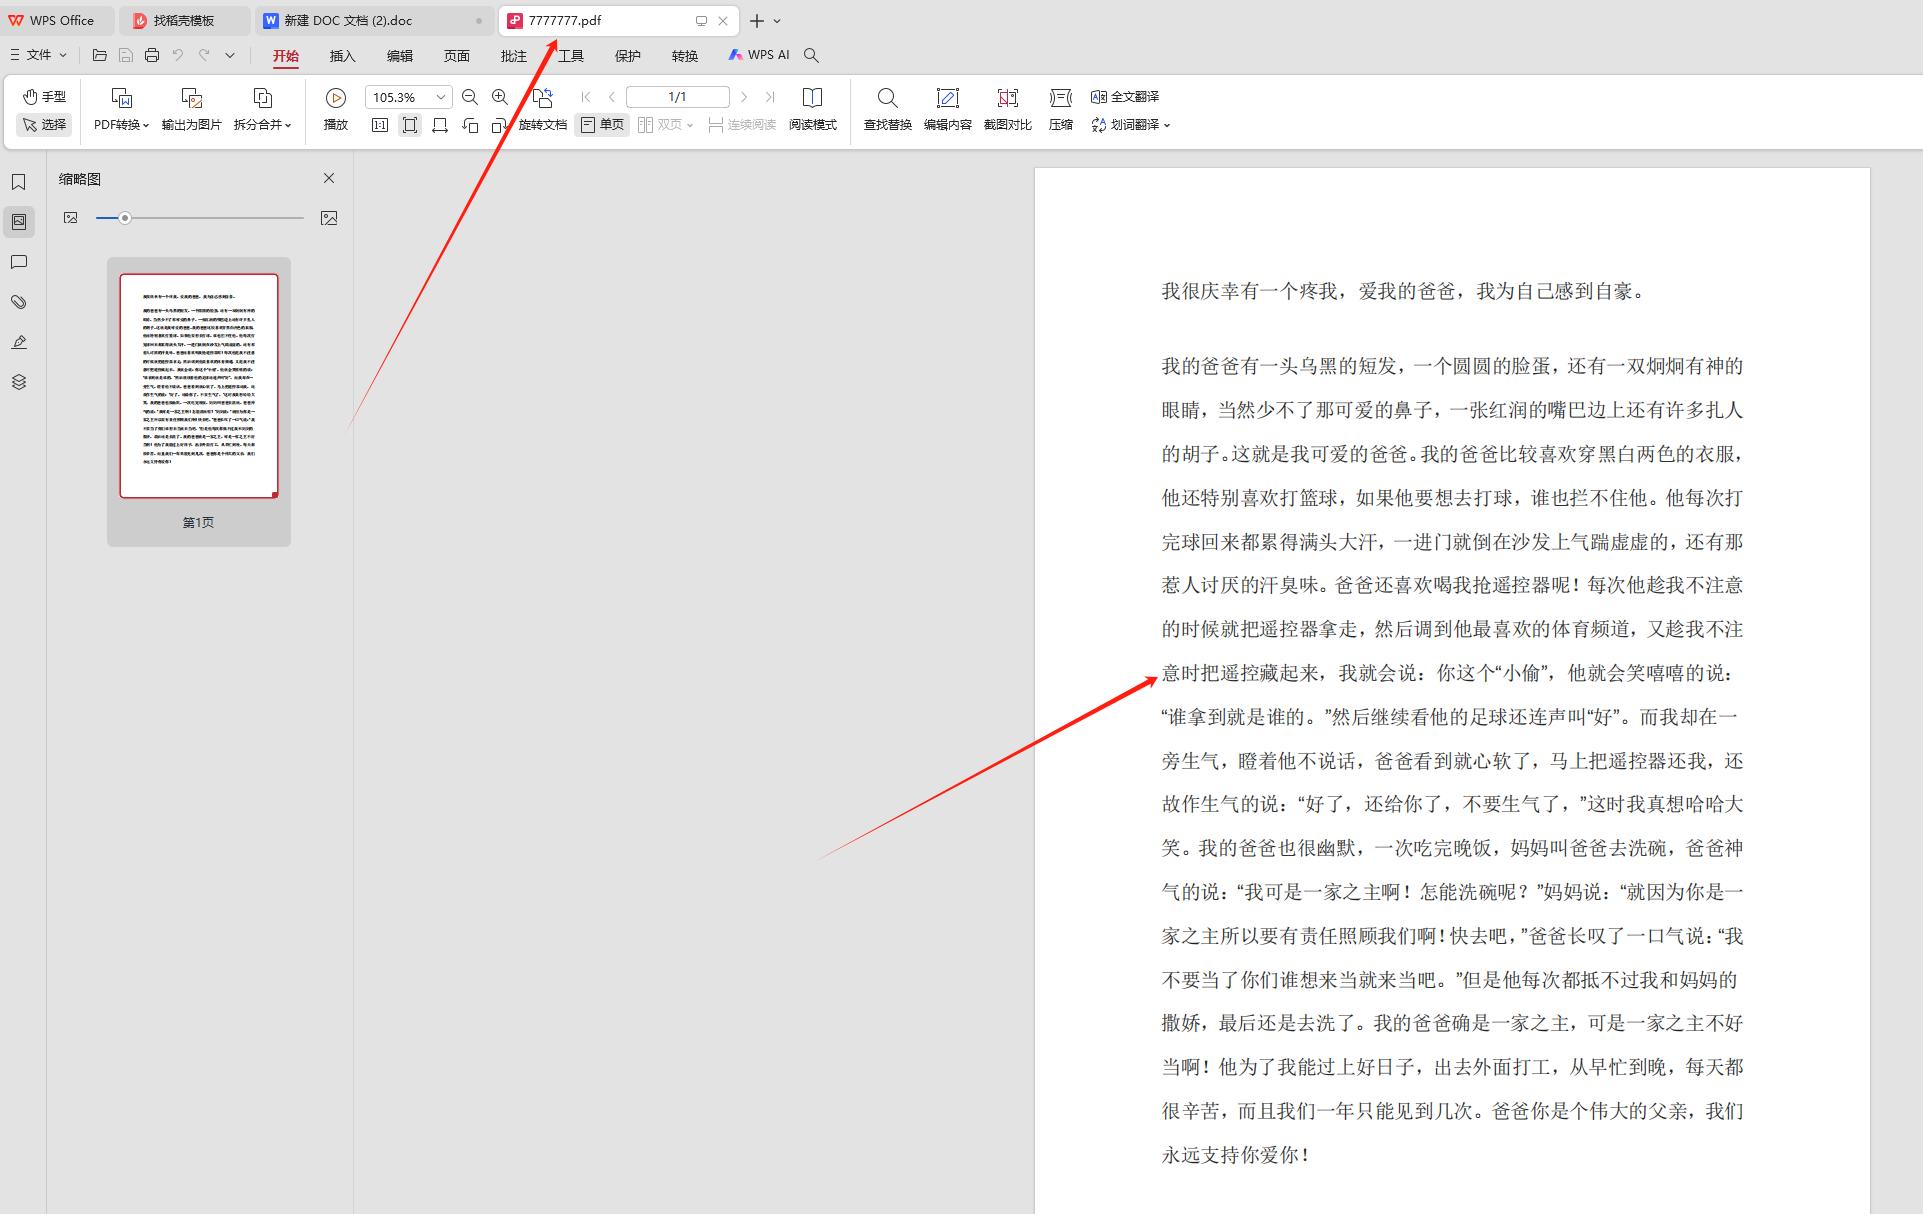Open the signature pen sidebar panel
Image resolution: width=1923 pixels, height=1214 pixels.
click(19, 342)
